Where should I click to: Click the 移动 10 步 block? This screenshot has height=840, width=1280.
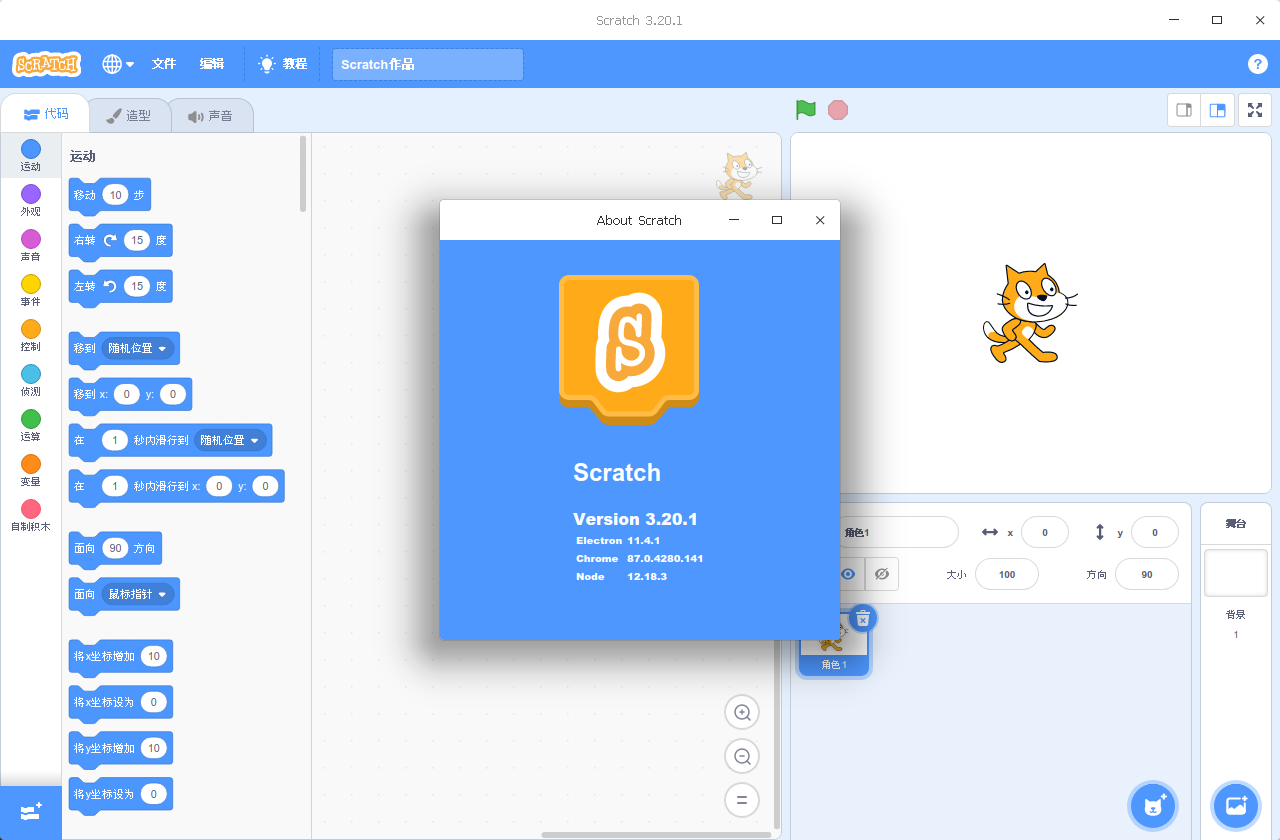pyautogui.click(x=110, y=195)
